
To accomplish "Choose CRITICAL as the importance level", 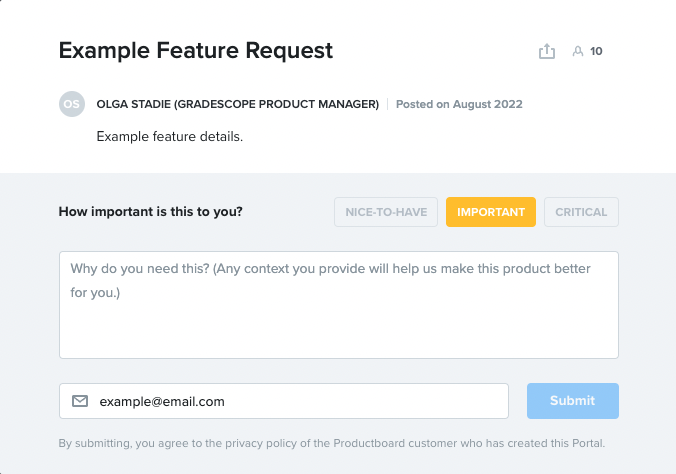I will pos(581,212).
